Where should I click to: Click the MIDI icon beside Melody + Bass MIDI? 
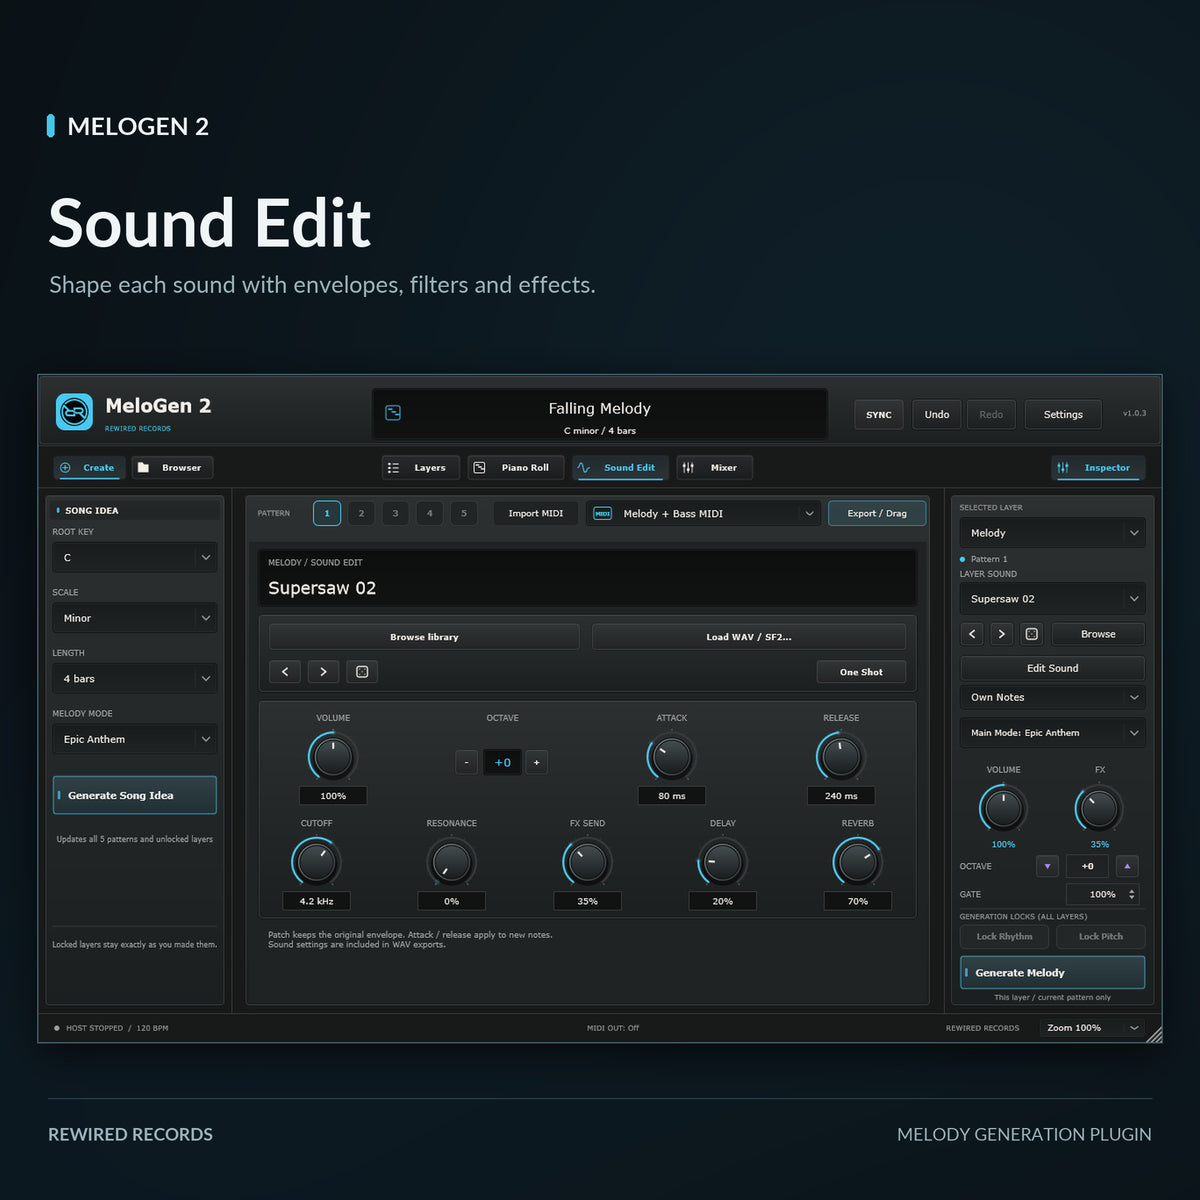click(603, 513)
